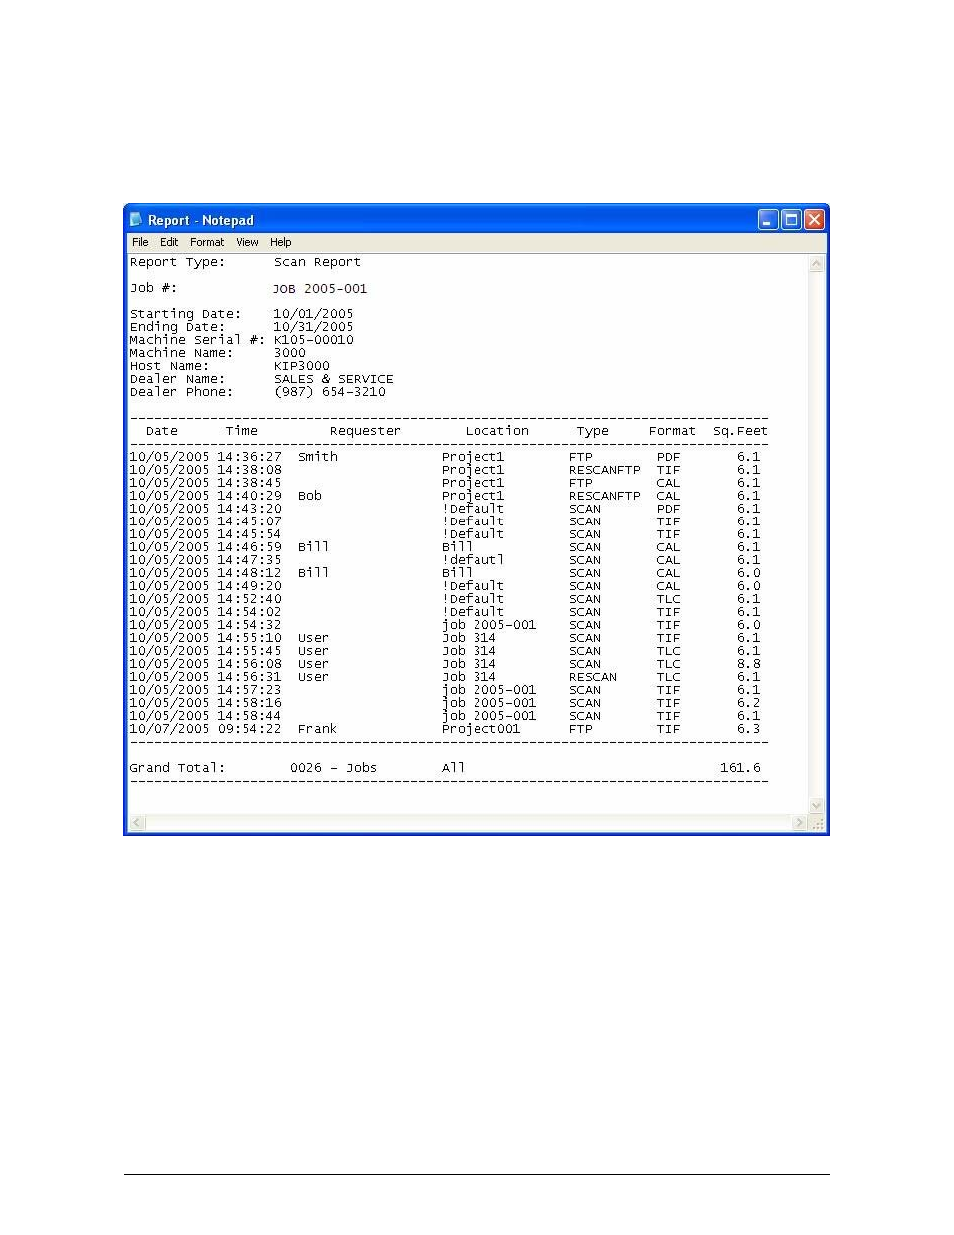The height and width of the screenshot is (1235, 954).
Task: Close the Report Notepad window
Action: (x=814, y=220)
